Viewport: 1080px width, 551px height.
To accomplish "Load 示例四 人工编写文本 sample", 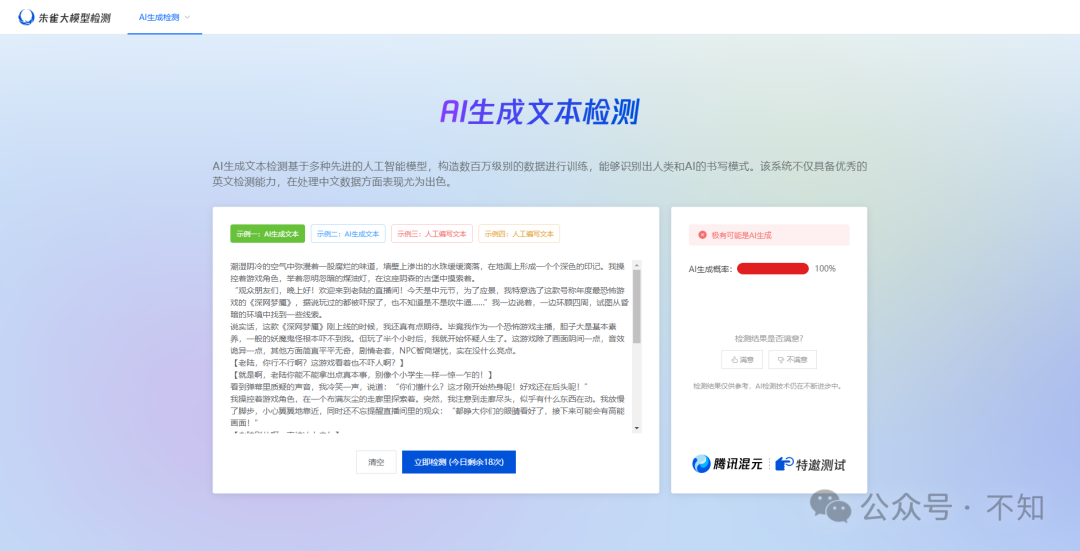I will tap(518, 234).
